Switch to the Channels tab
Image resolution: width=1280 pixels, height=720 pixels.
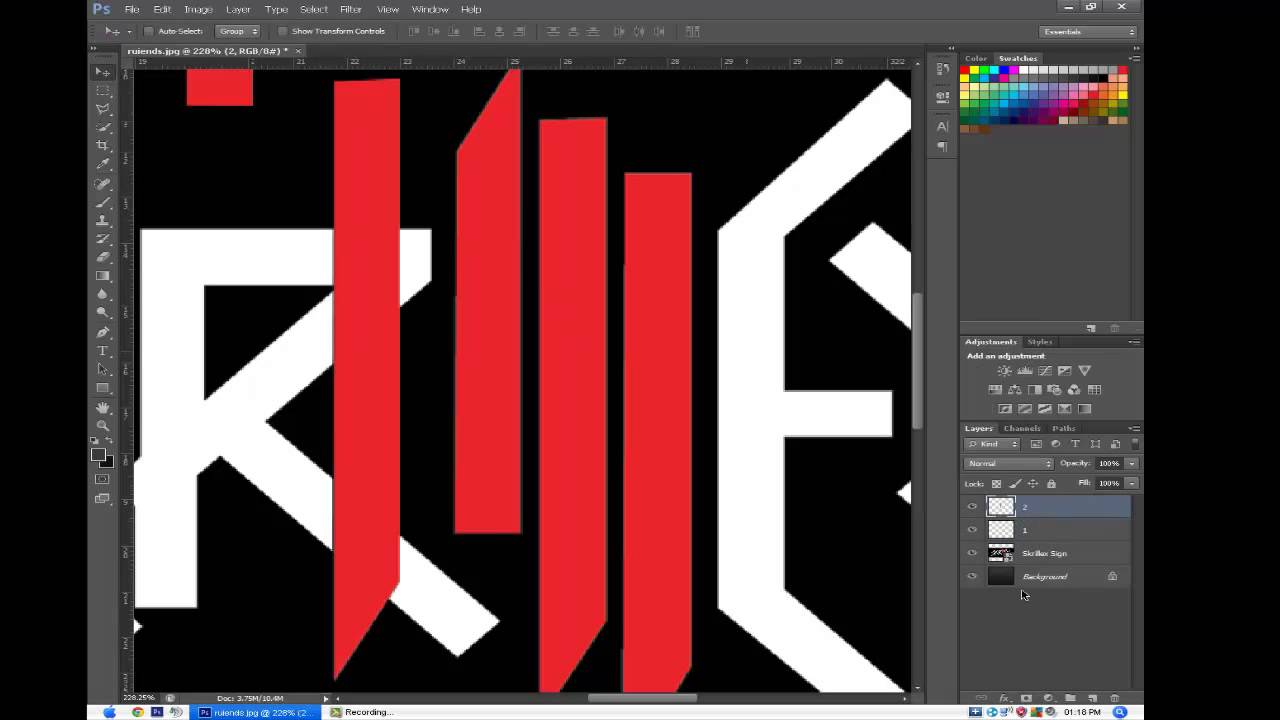click(x=1022, y=428)
